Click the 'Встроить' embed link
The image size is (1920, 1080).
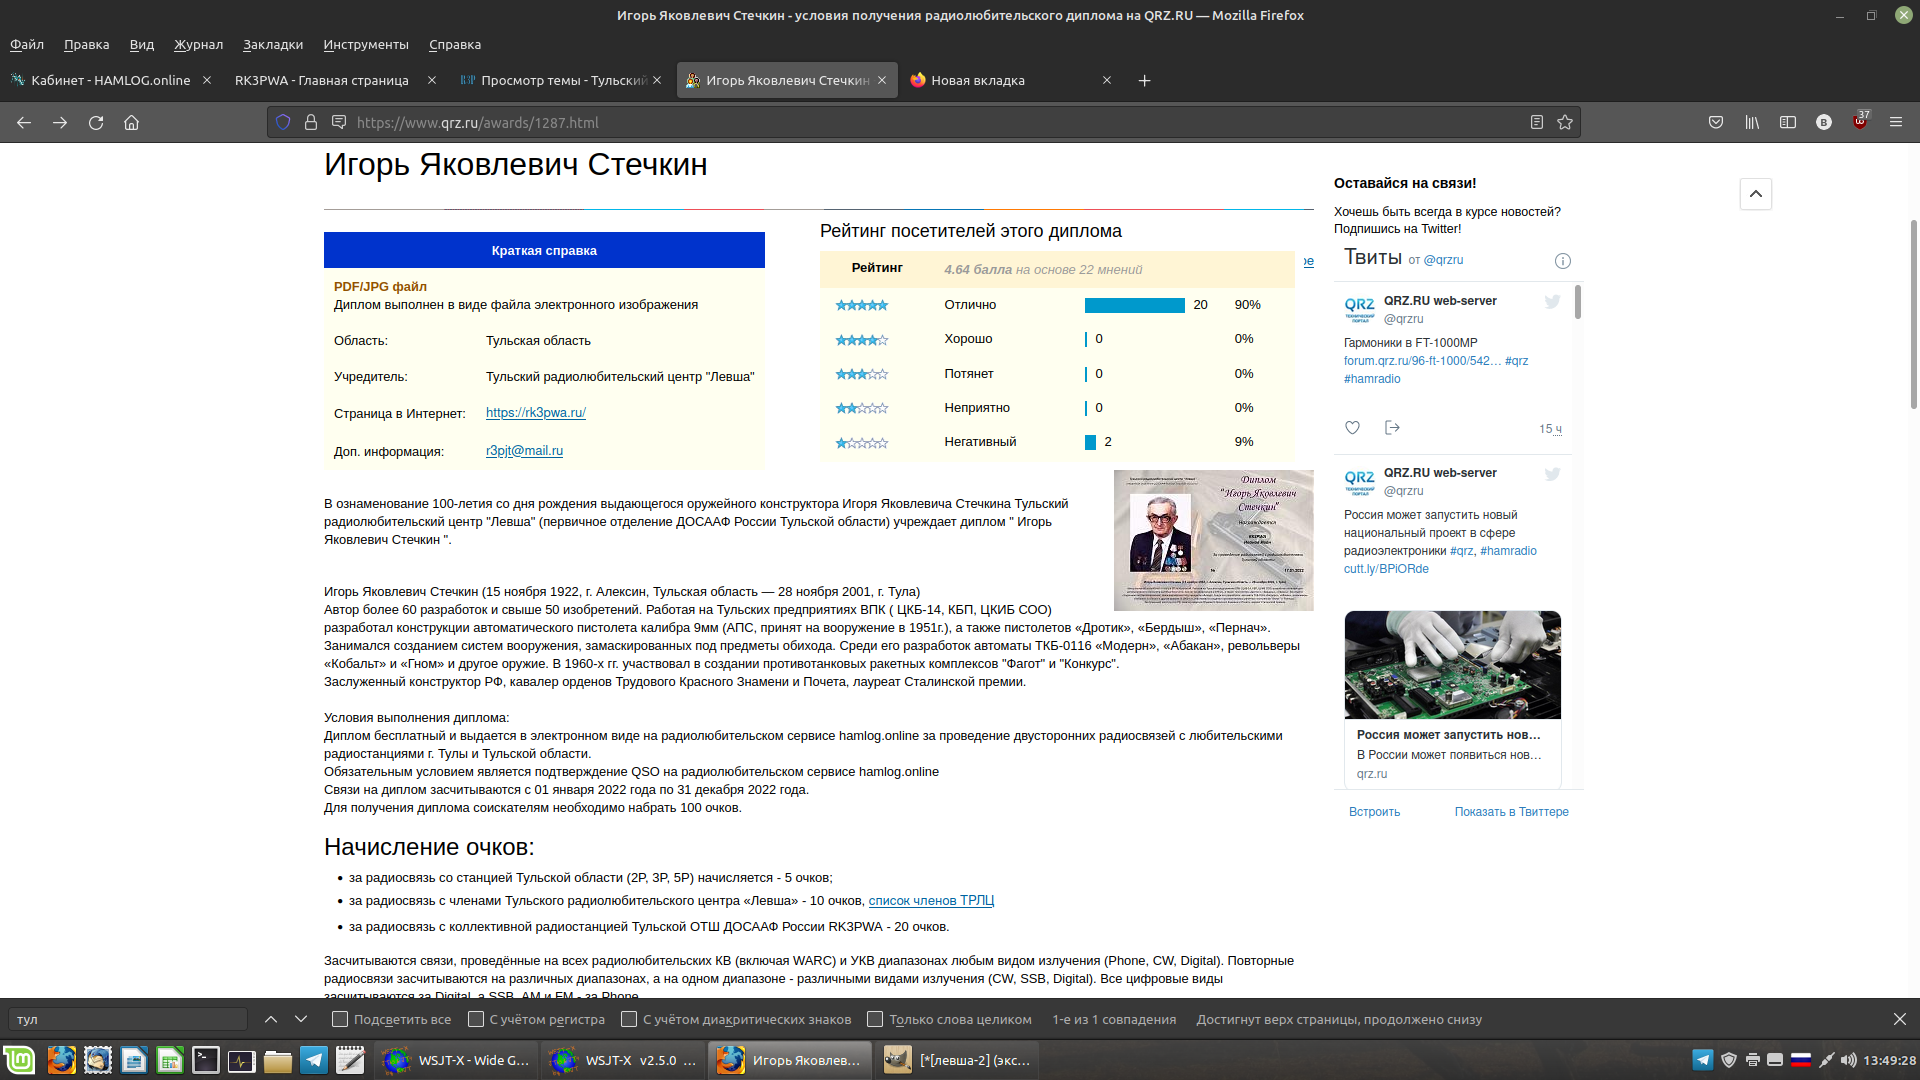click(1374, 812)
